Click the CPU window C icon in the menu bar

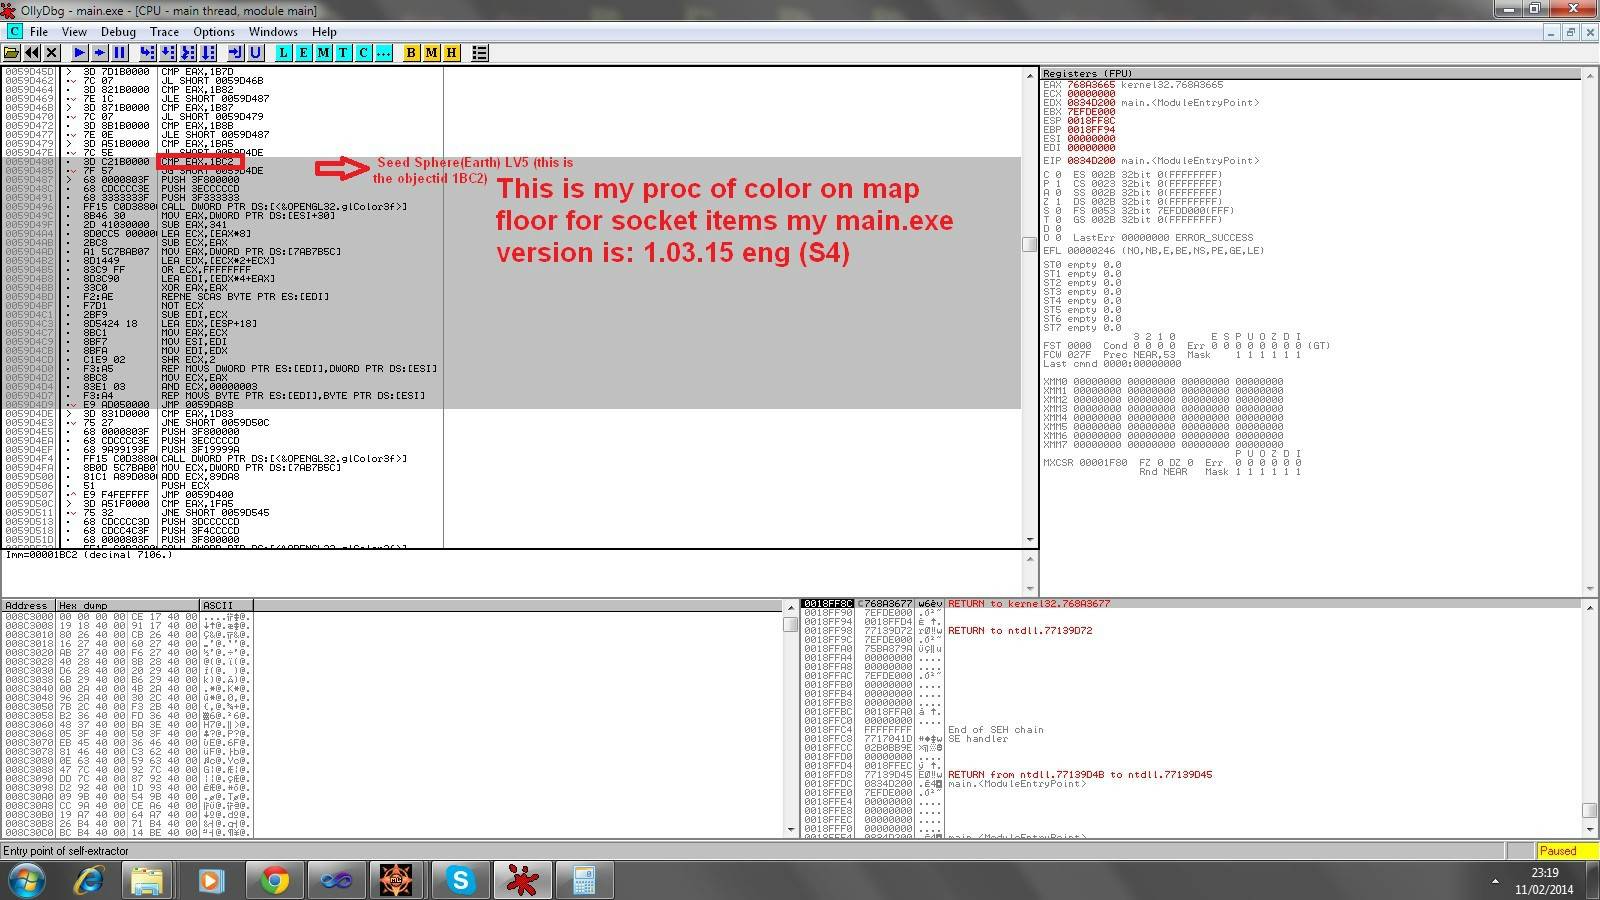(13, 32)
